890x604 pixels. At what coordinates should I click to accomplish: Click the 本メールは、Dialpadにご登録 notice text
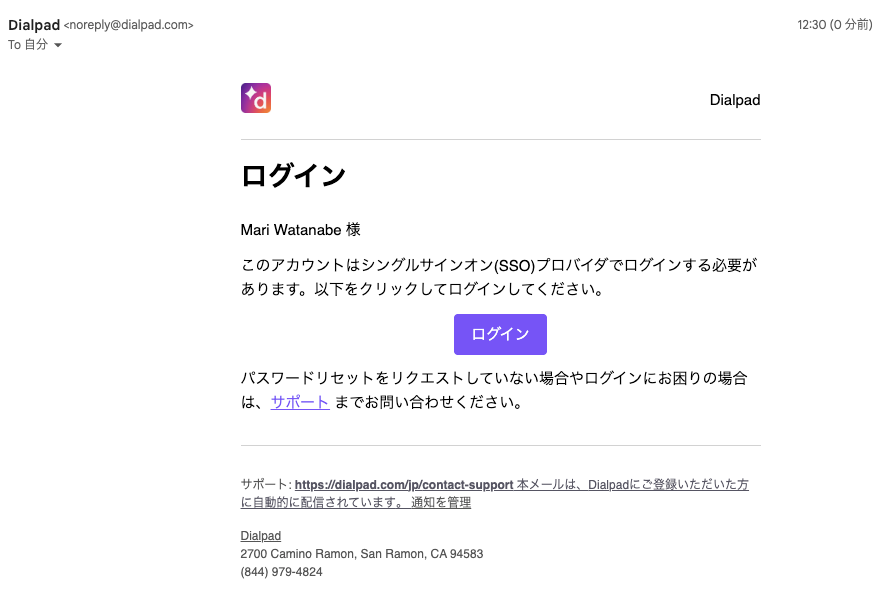pos(494,493)
